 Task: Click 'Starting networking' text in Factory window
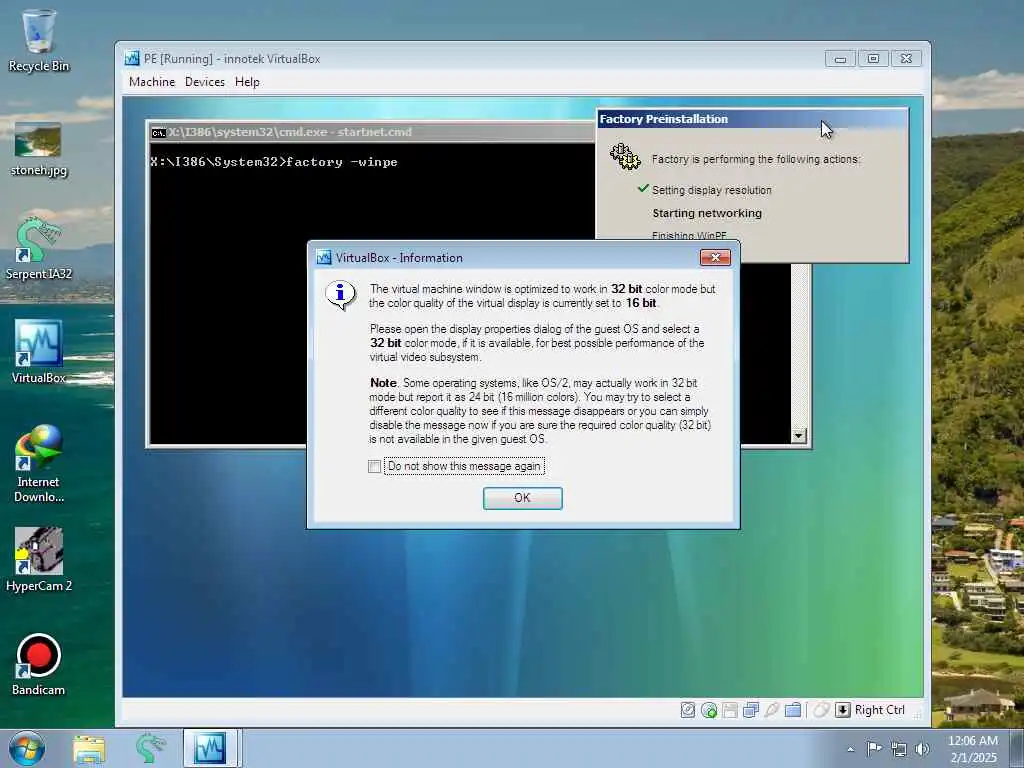(x=707, y=213)
